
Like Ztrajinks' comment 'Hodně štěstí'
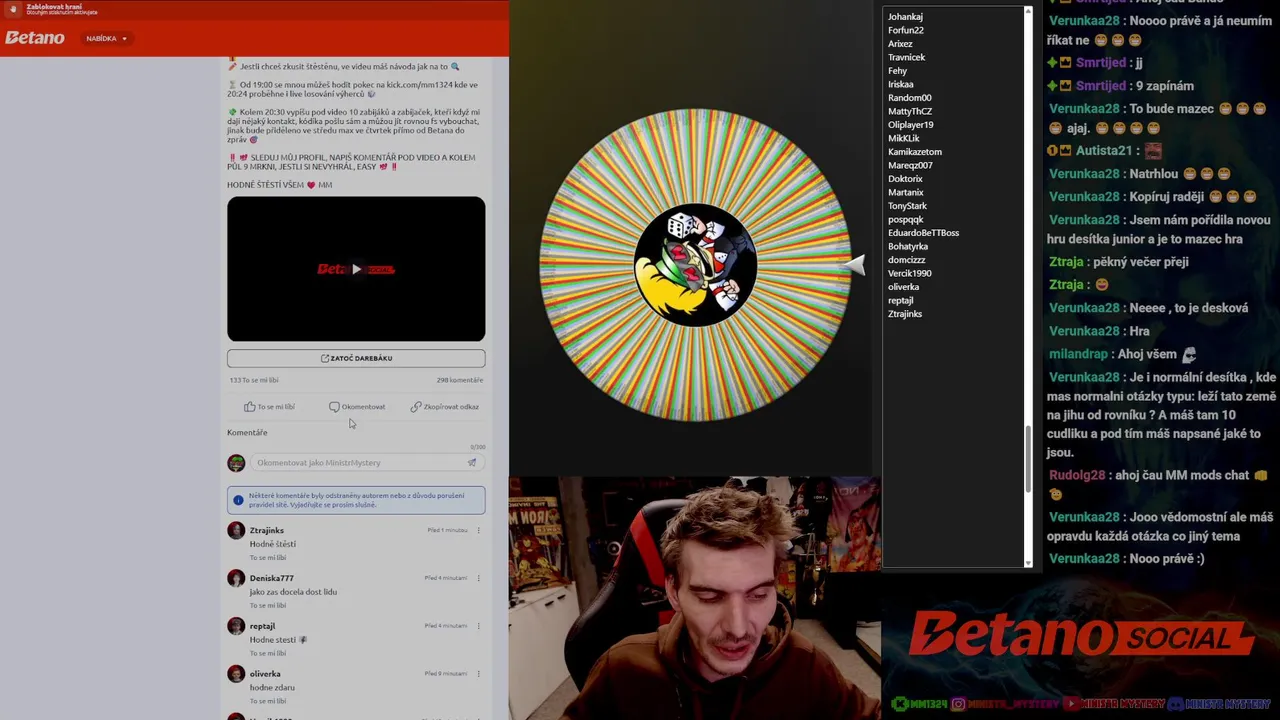268,557
